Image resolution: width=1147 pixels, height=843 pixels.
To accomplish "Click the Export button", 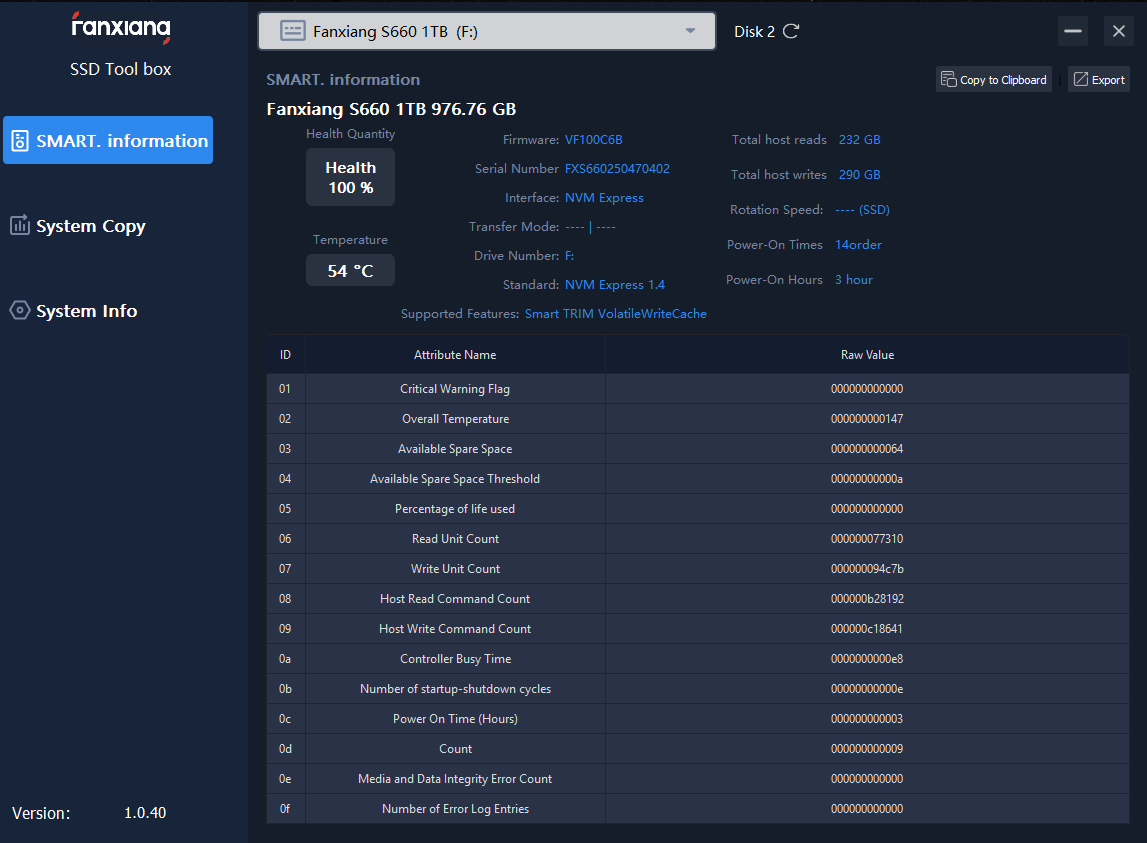I will 1099,80.
